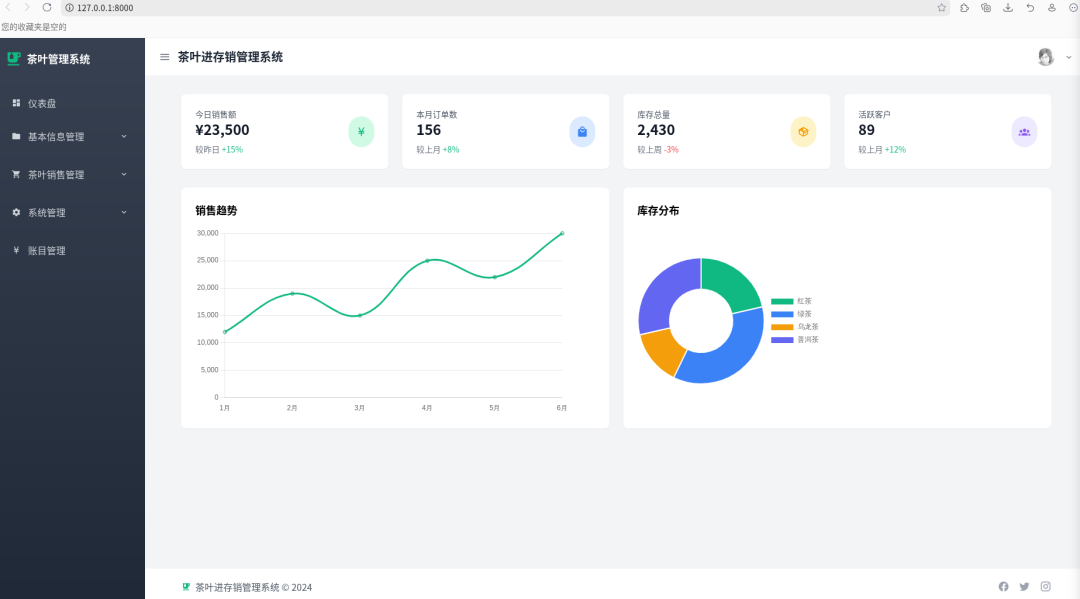Click the 茶叶管理系统 sidebar title
Screen dimensions: 1080x599
[x=59, y=59]
